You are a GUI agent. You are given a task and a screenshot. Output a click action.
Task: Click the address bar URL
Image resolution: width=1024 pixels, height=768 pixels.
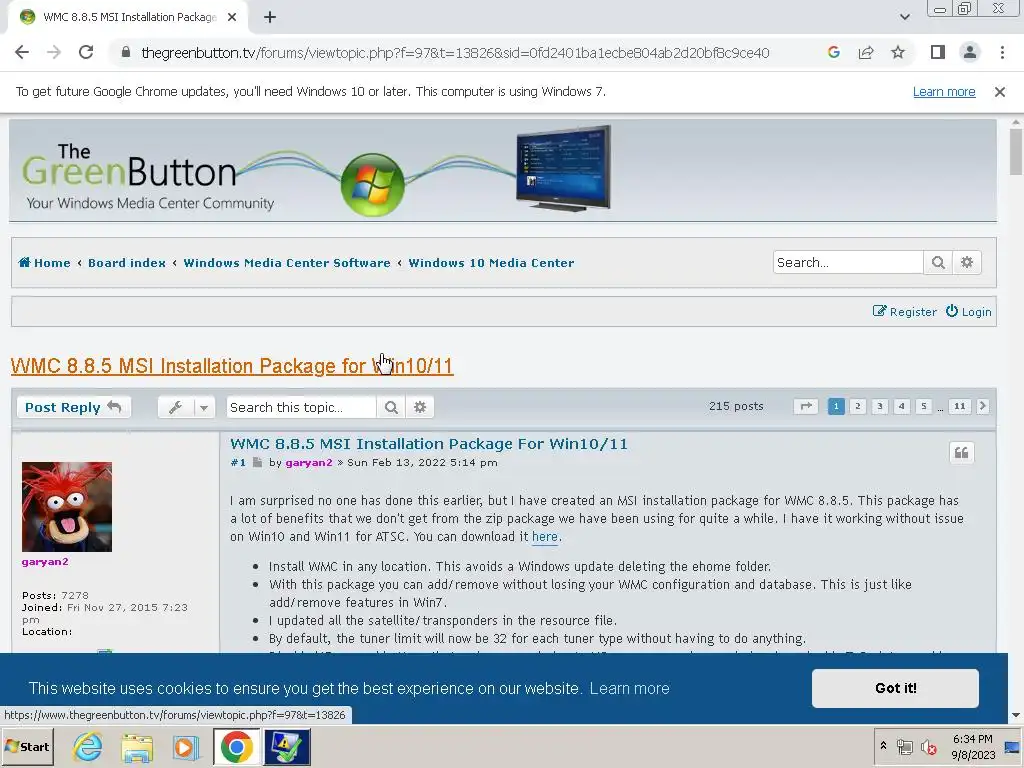pos(455,53)
